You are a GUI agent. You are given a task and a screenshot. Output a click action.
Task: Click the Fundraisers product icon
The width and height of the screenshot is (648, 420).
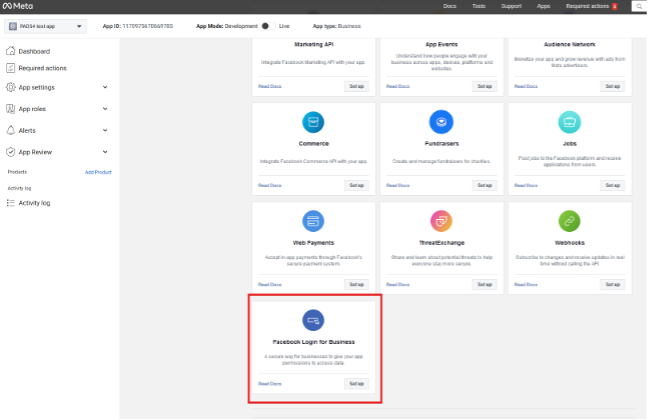pyautogui.click(x=441, y=122)
